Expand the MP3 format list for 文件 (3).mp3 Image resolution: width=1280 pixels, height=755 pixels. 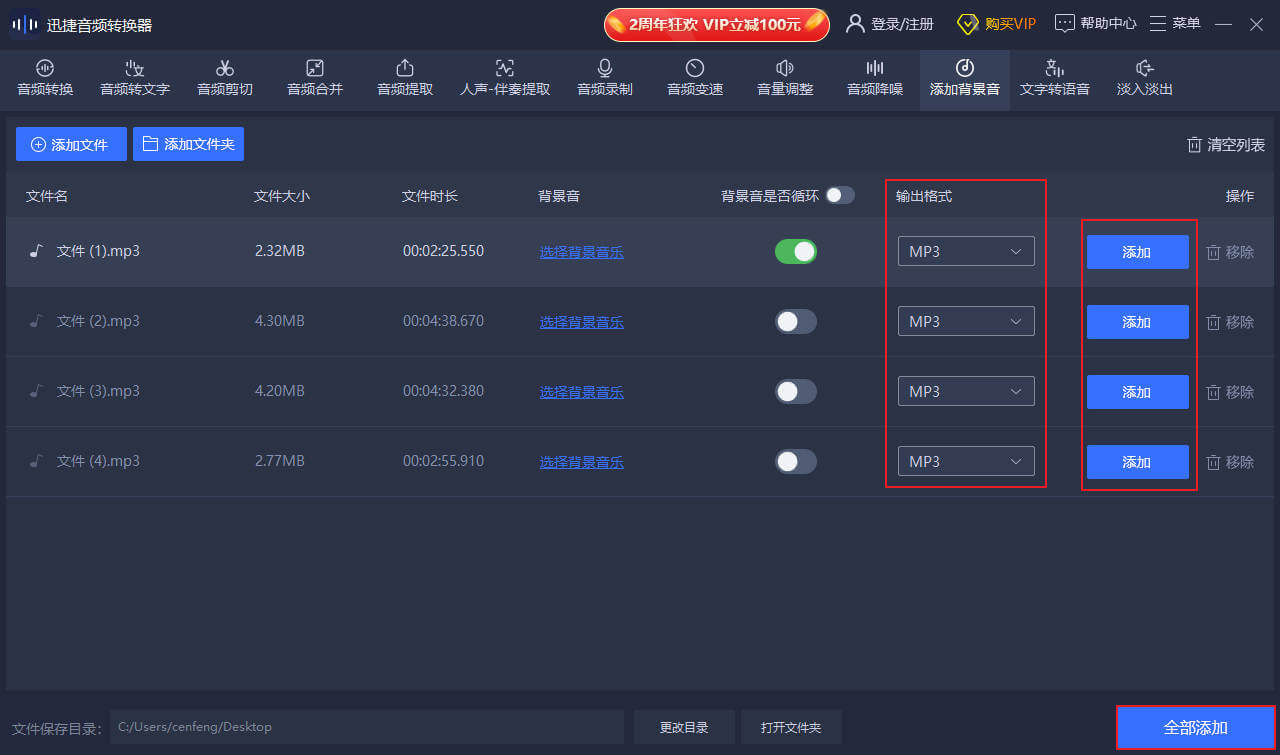[x=966, y=391]
